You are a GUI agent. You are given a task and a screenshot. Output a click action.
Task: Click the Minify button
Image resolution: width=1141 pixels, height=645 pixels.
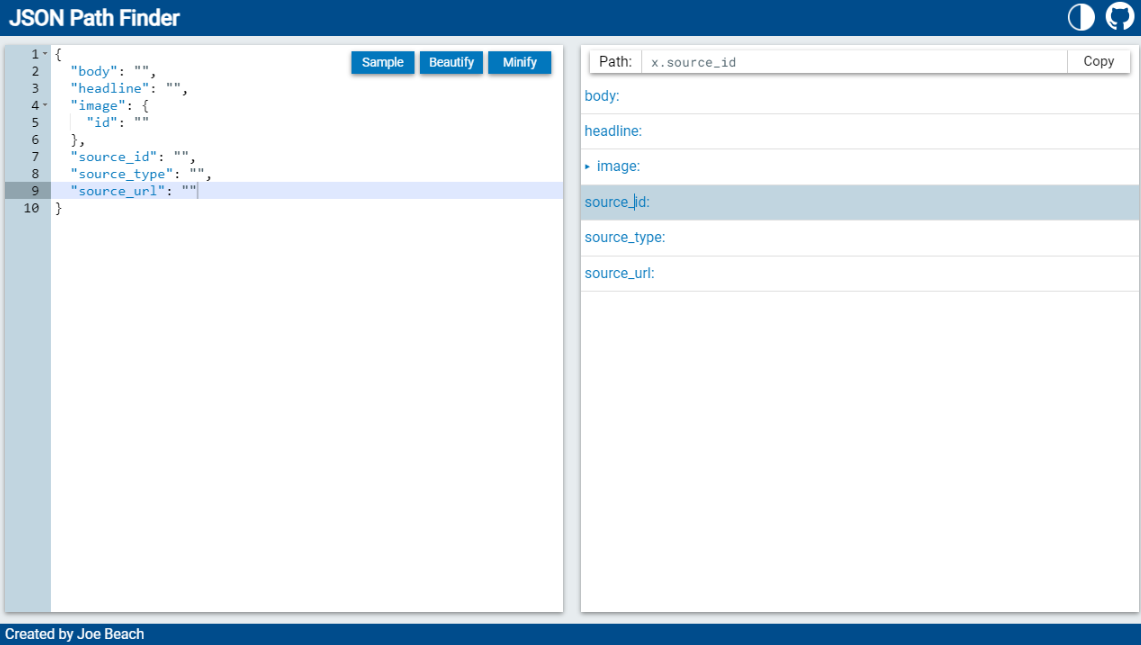520,62
